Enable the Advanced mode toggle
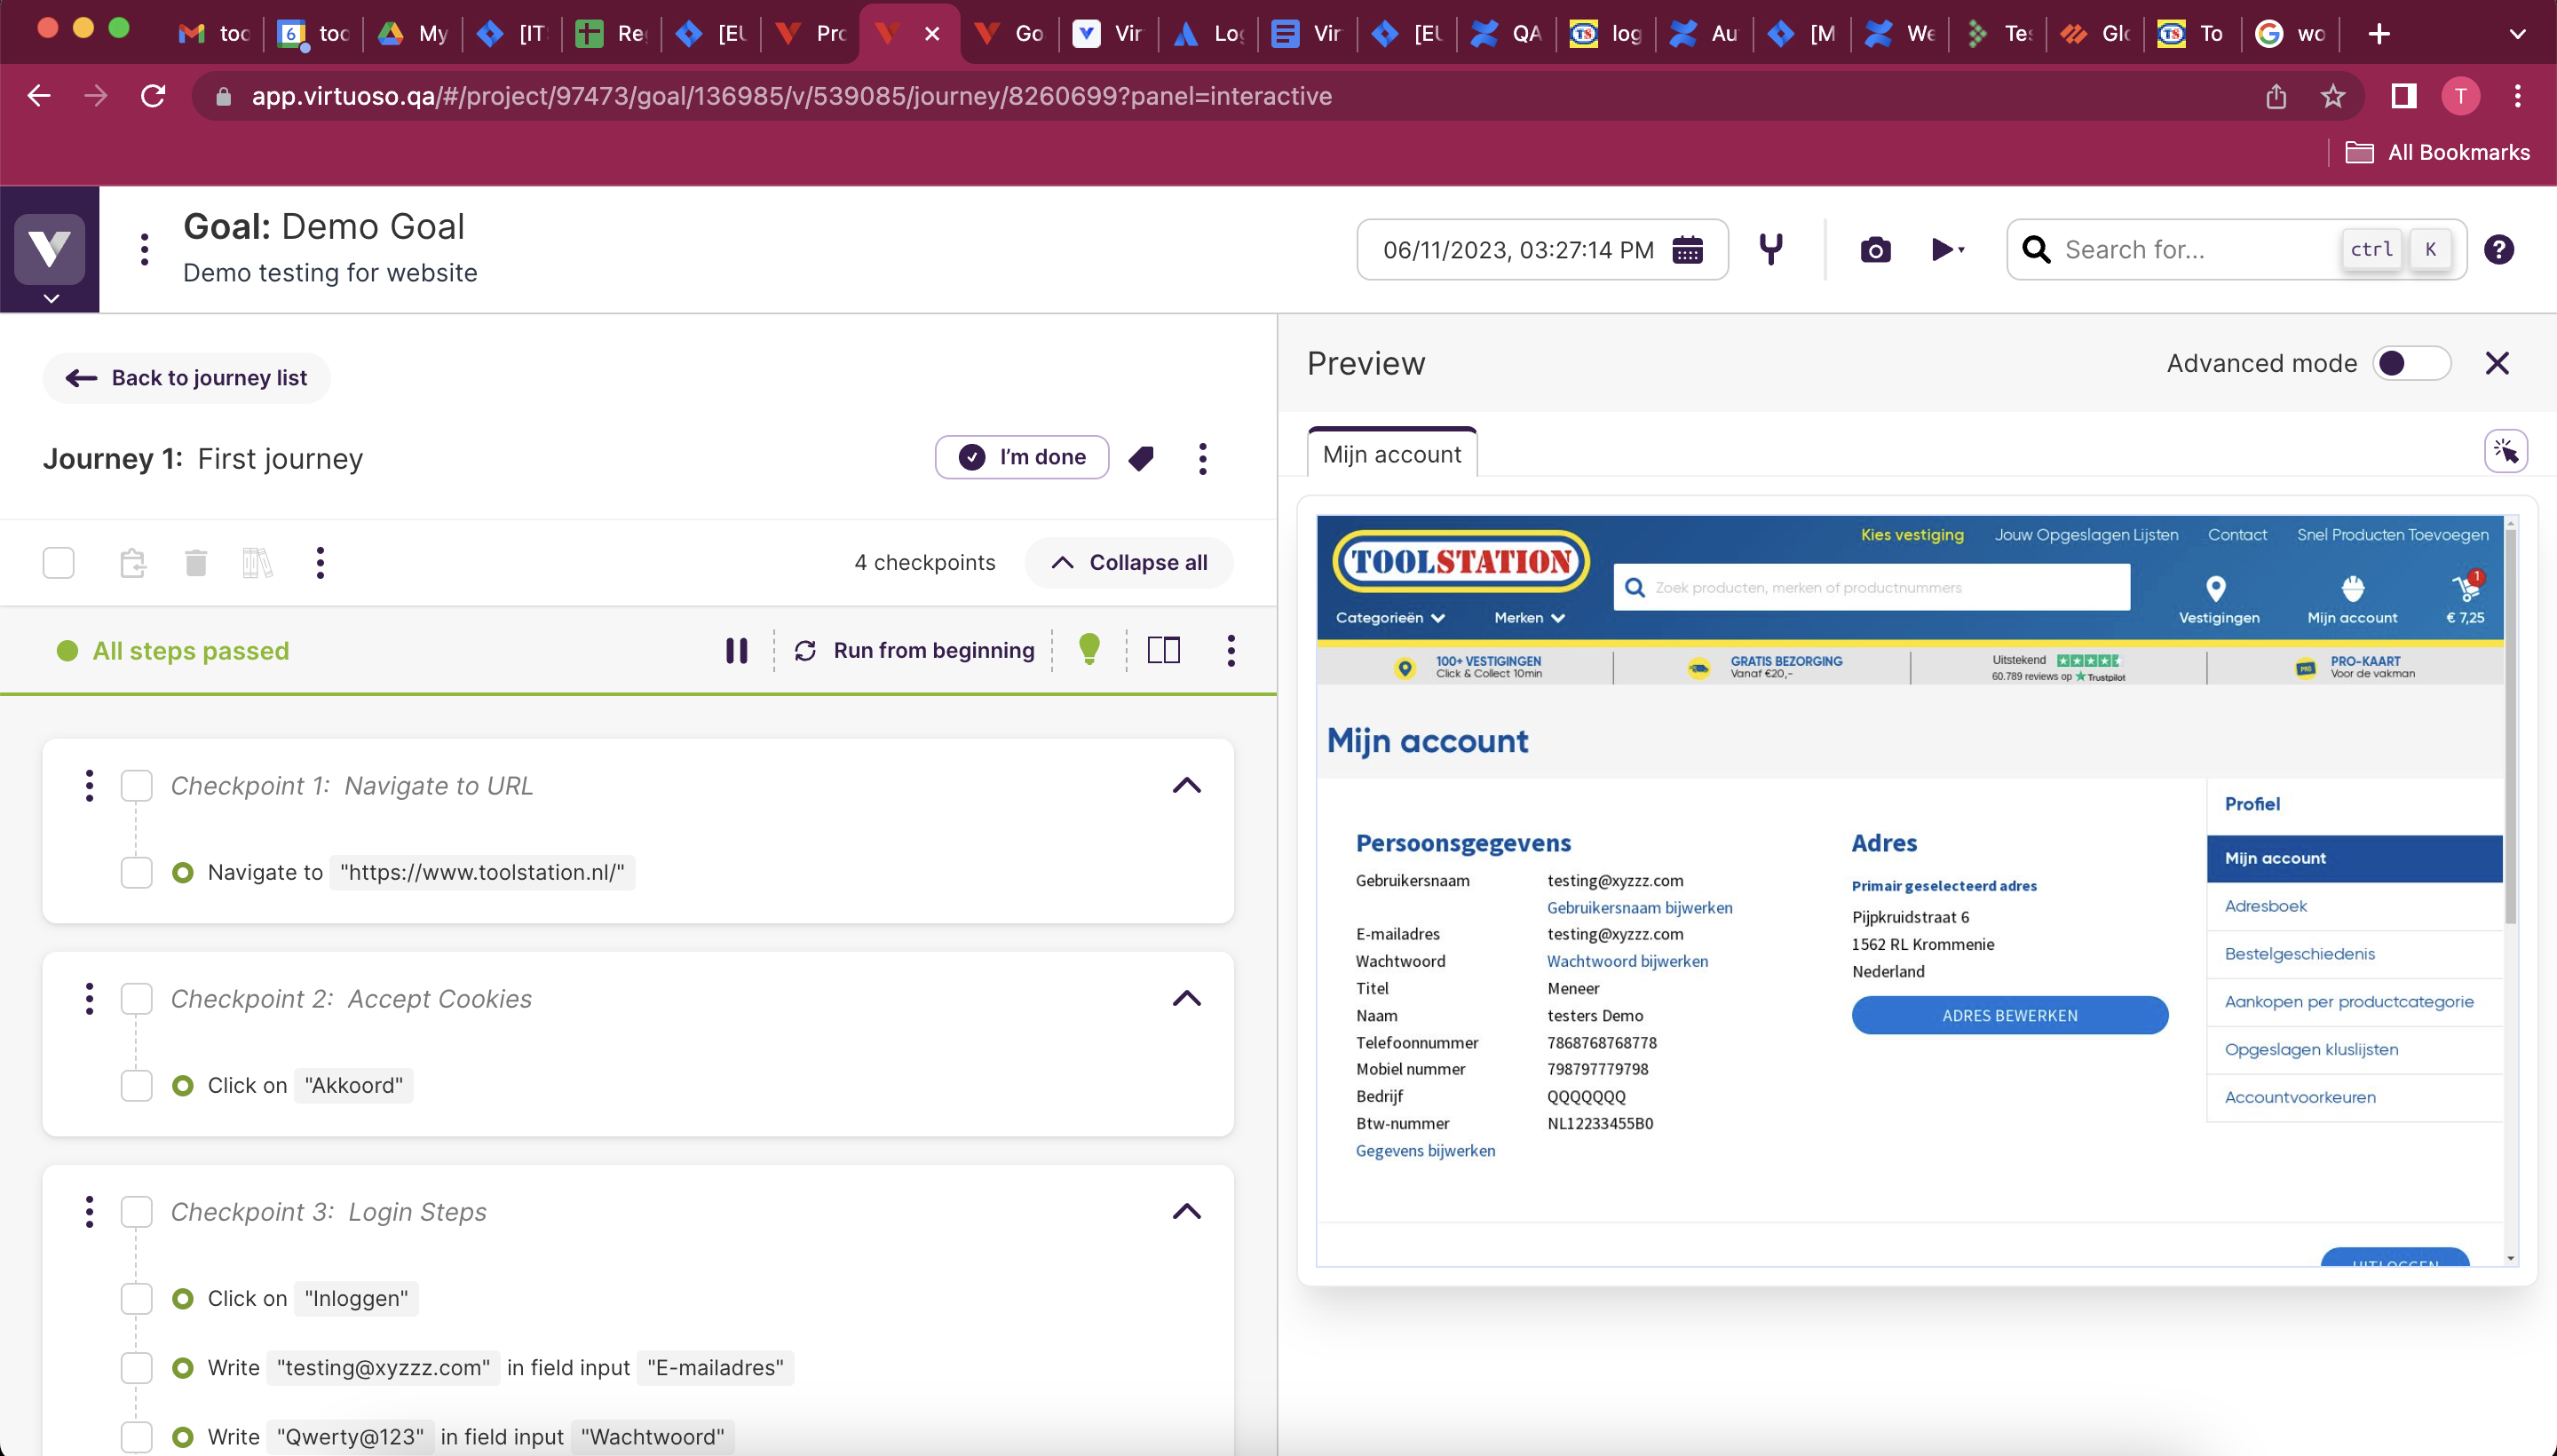Viewport: 2557px width, 1456px height. [2411, 363]
